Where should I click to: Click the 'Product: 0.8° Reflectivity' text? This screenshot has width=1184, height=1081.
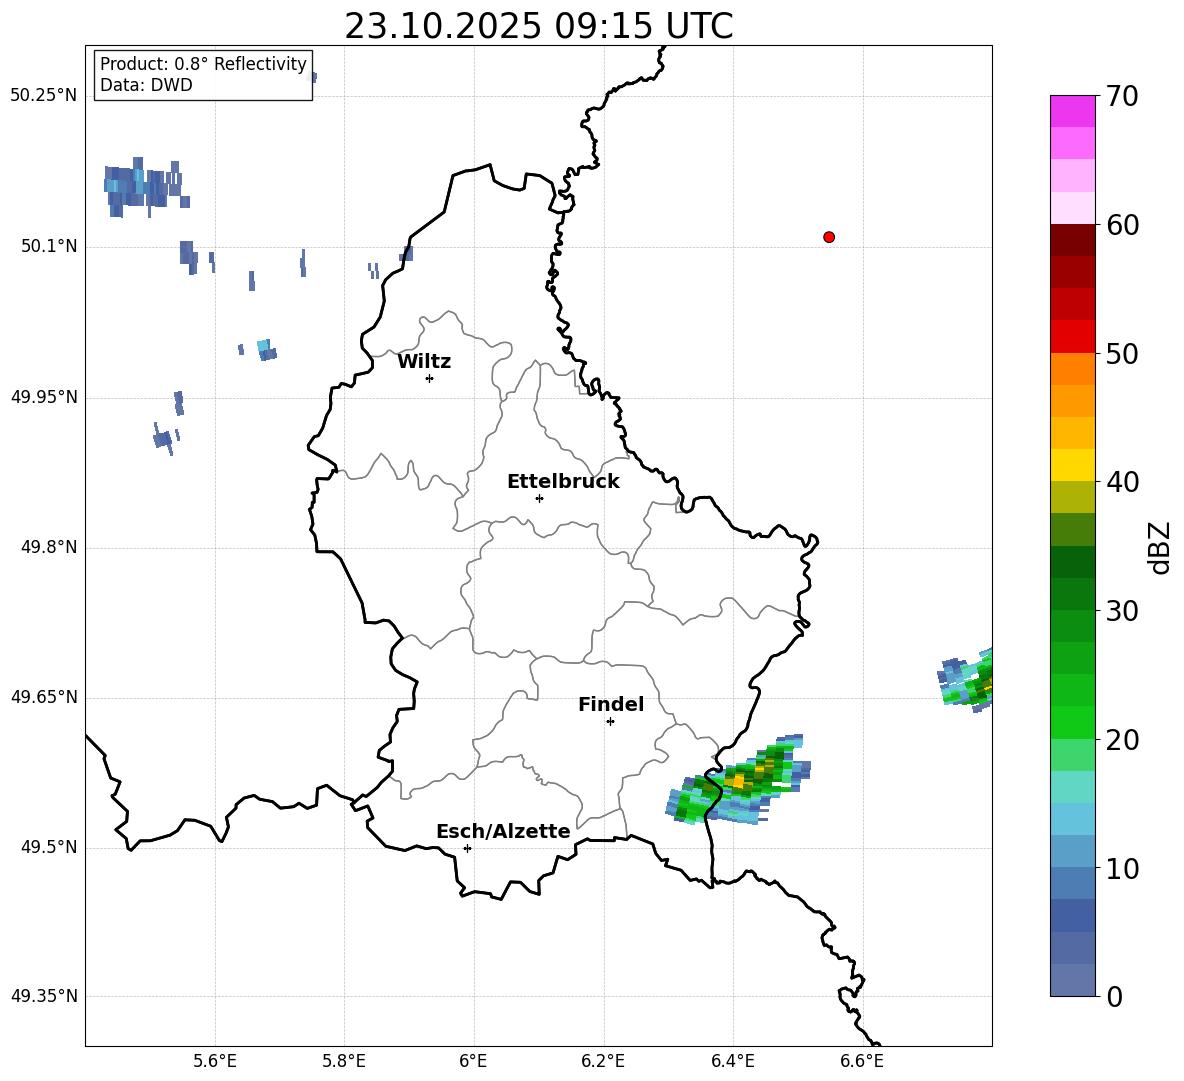[203, 64]
